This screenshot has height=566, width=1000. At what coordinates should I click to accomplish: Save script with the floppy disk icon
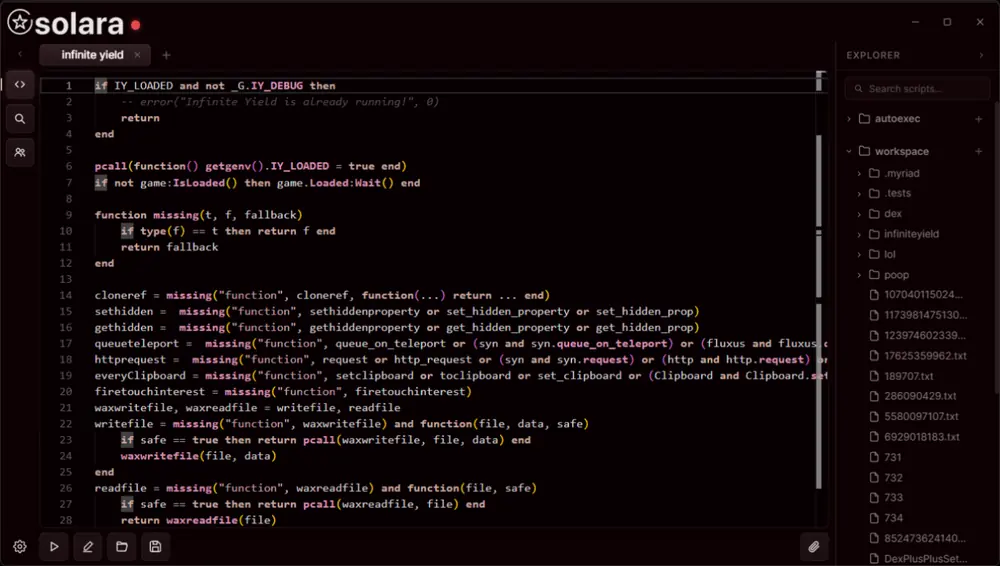(156, 547)
